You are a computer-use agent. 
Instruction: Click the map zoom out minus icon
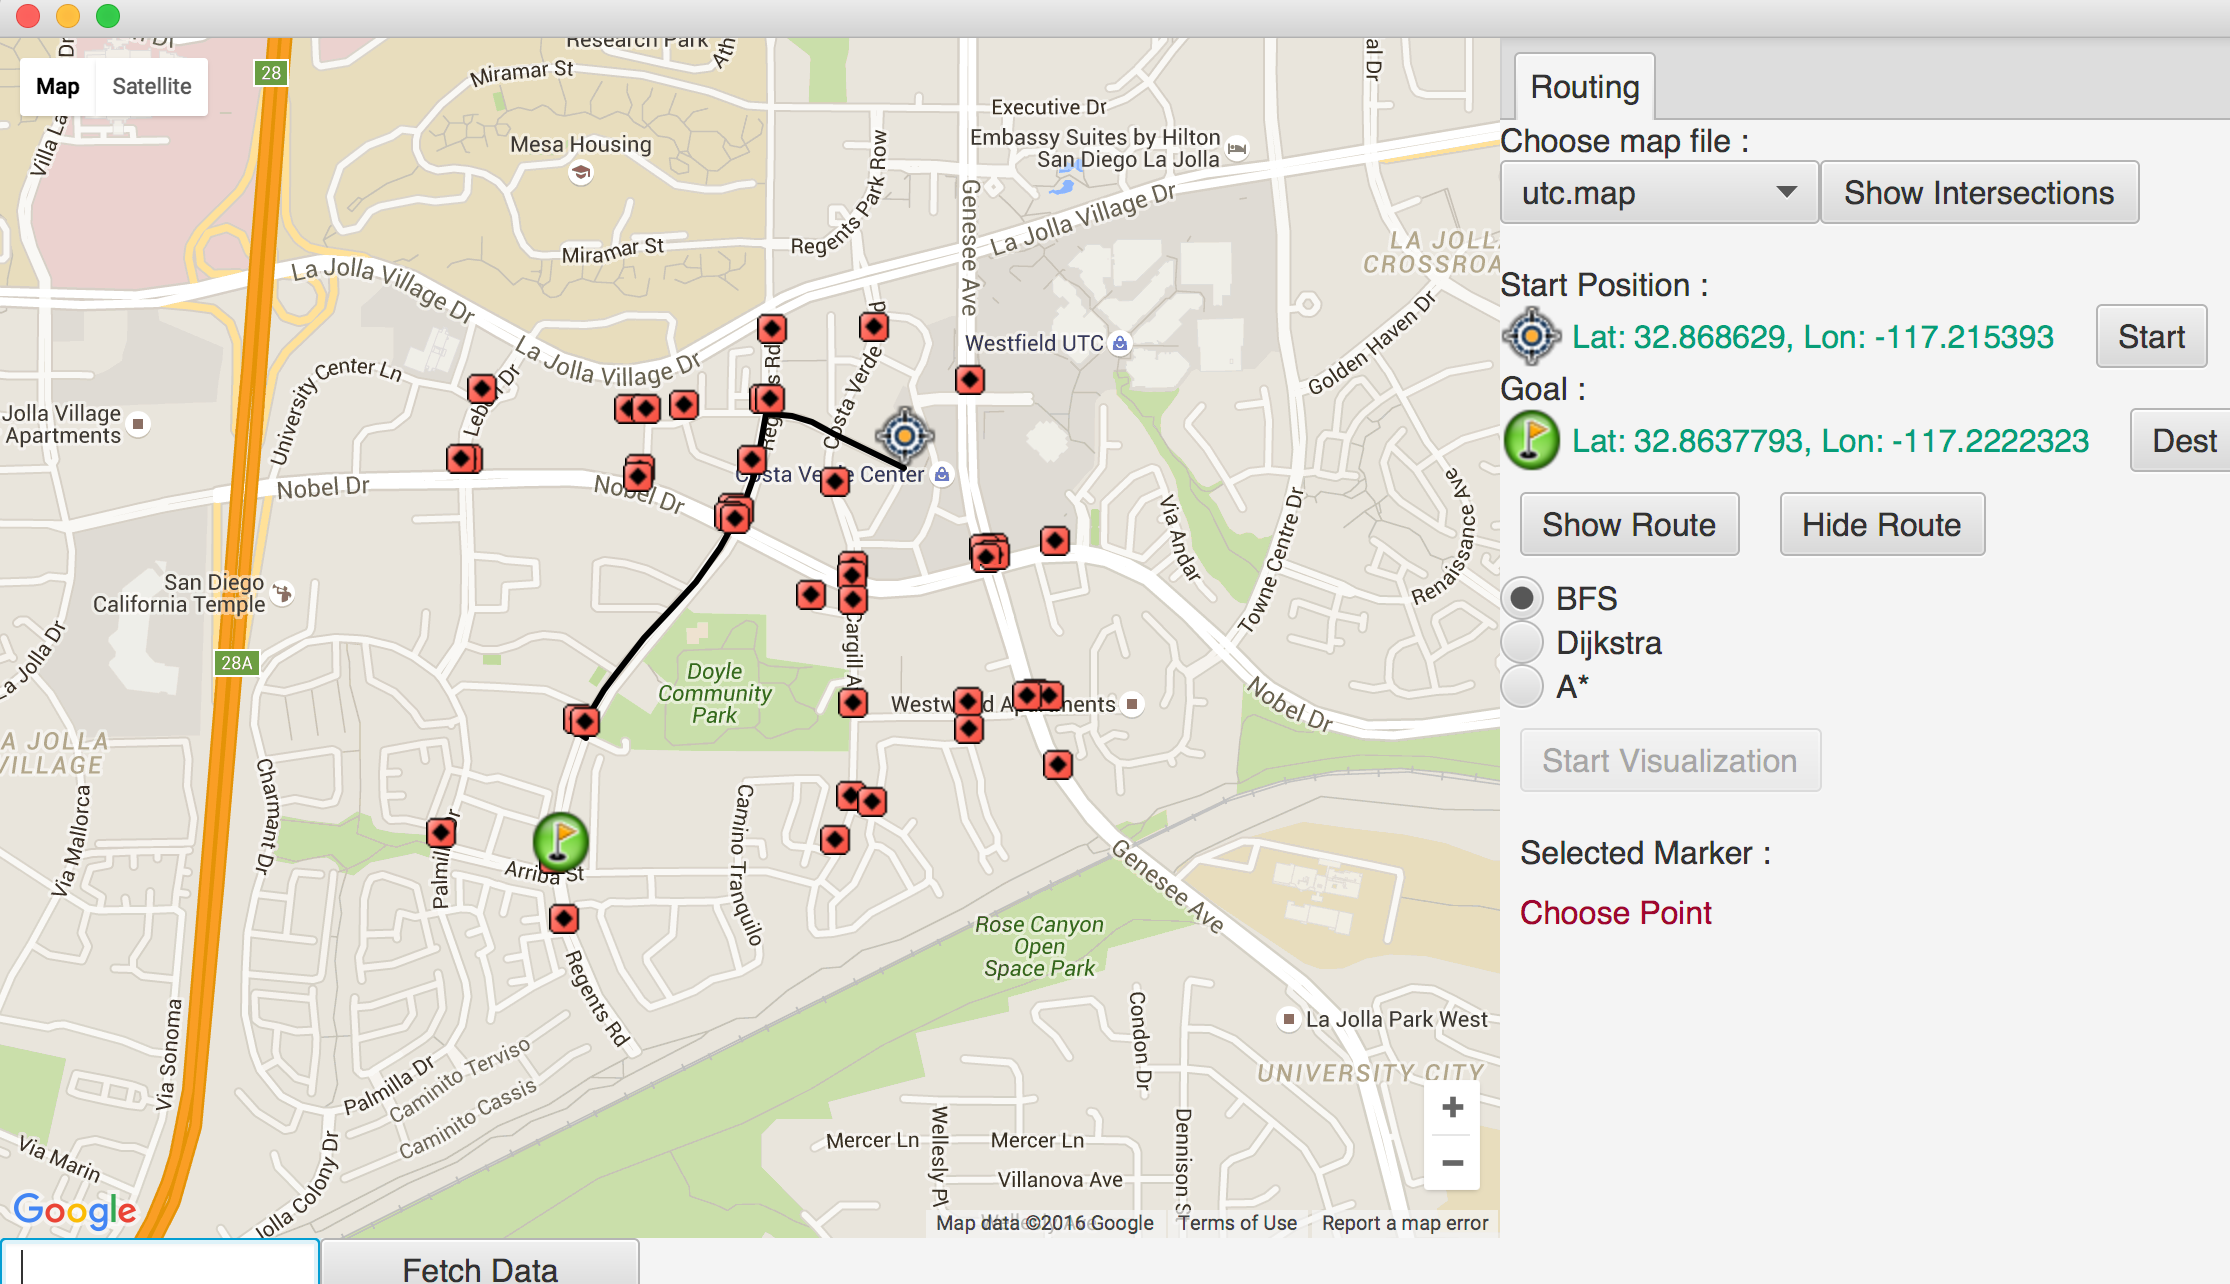pyautogui.click(x=1452, y=1163)
